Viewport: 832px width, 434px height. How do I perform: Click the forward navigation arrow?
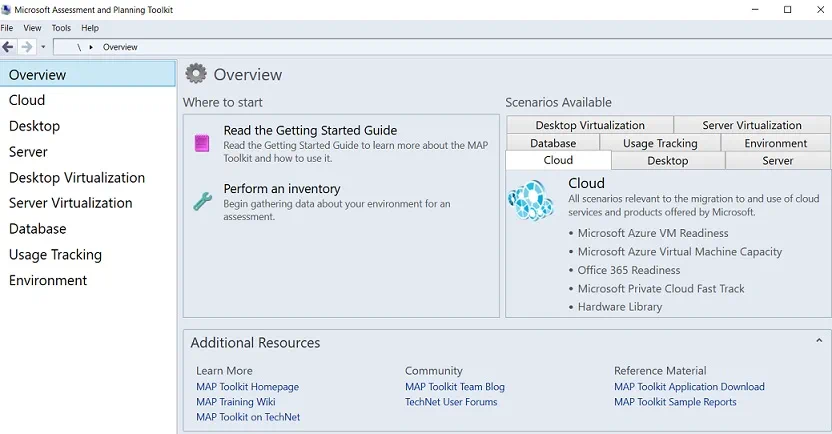(x=27, y=47)
